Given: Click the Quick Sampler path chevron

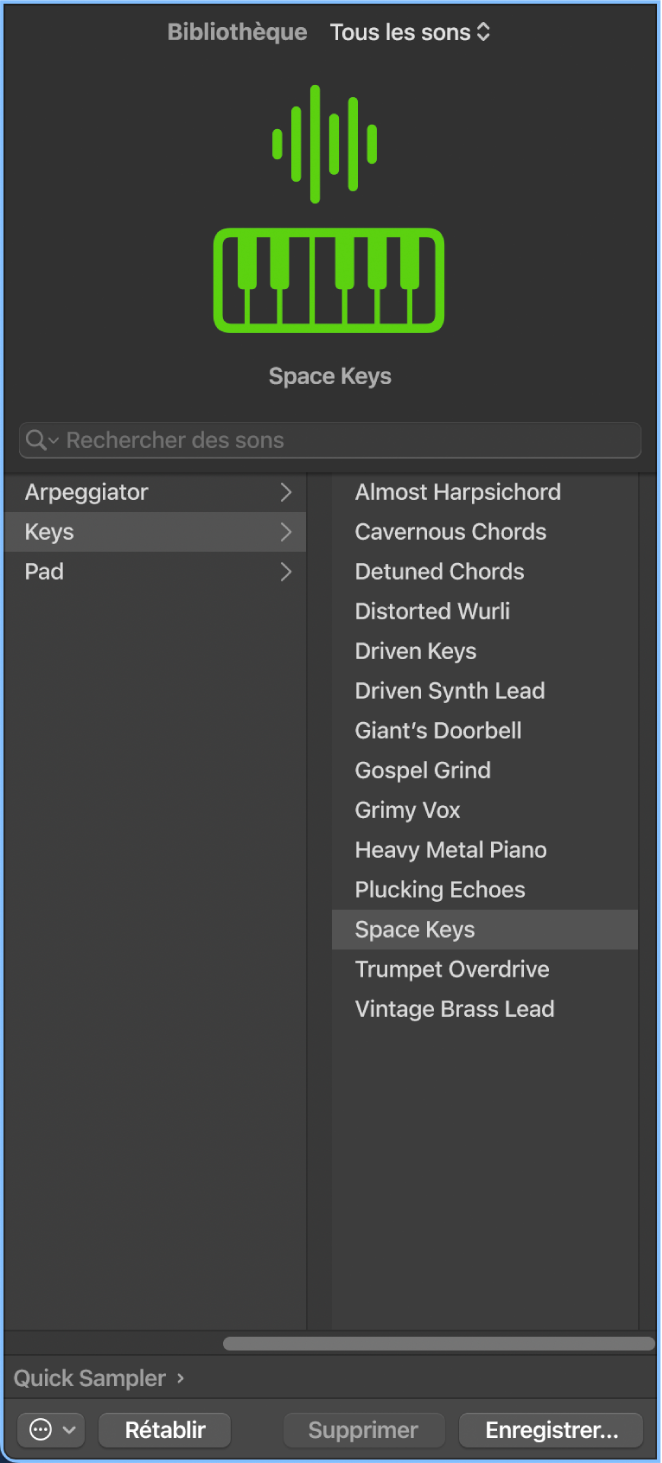Looking at the screenshot, I should tap(180, 1378).
